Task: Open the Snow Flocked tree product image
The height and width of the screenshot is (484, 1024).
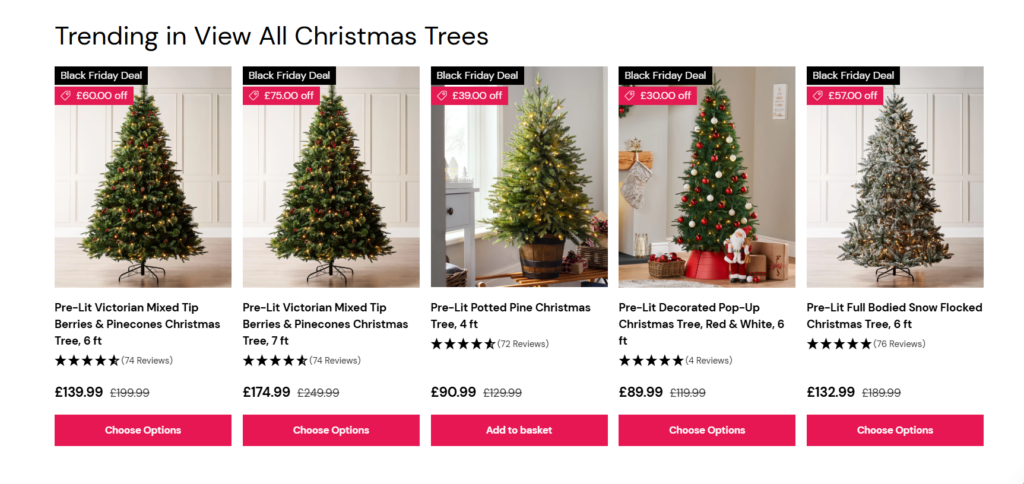Action: pos(895,177)
